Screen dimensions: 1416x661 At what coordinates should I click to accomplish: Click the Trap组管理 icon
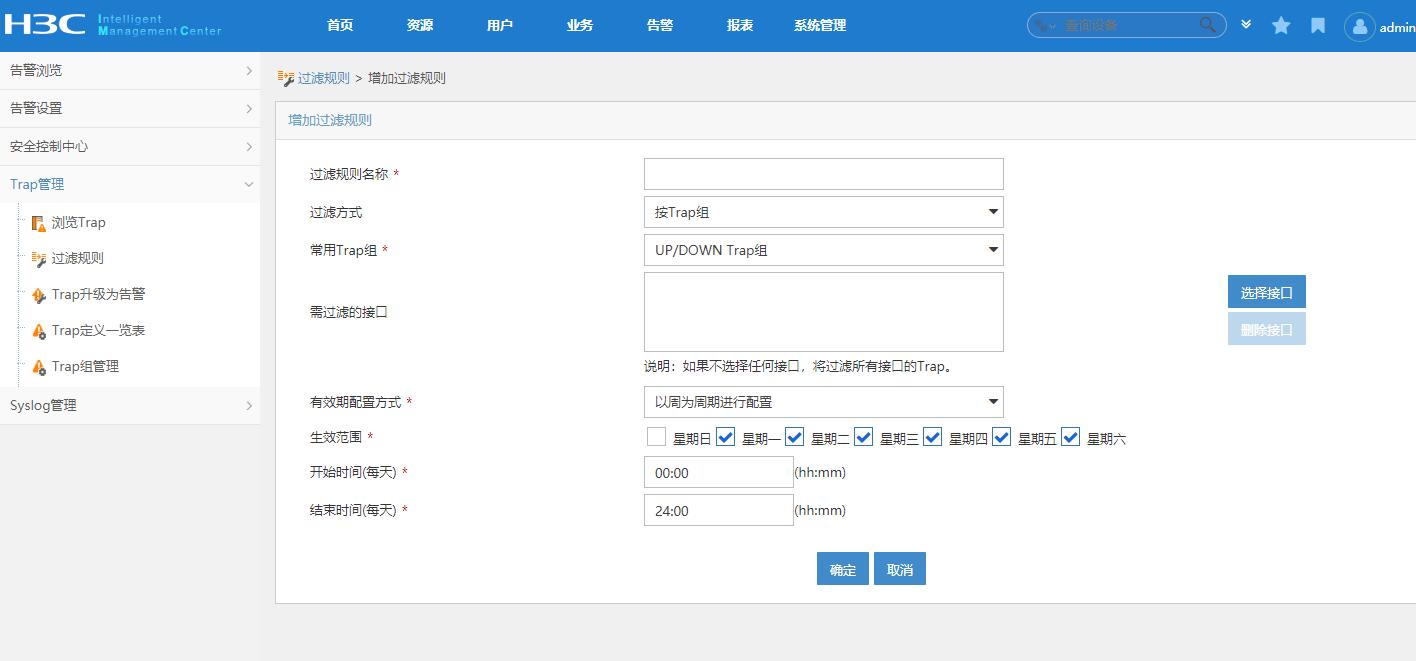pyautogui.click(x=39, y=367)
